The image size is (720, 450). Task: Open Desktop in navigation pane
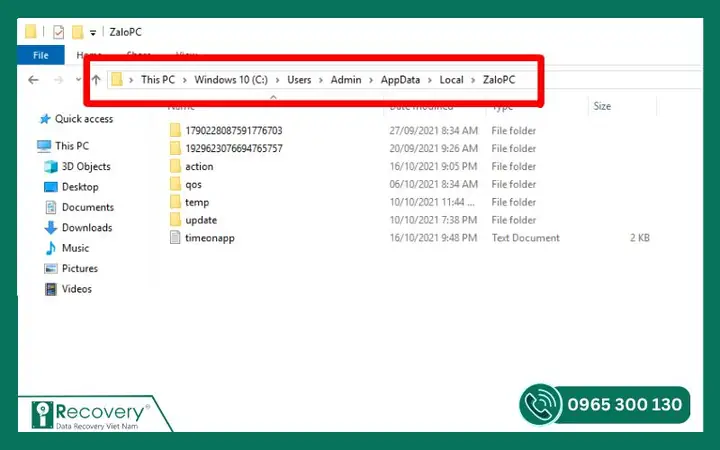tap(80, 187)
